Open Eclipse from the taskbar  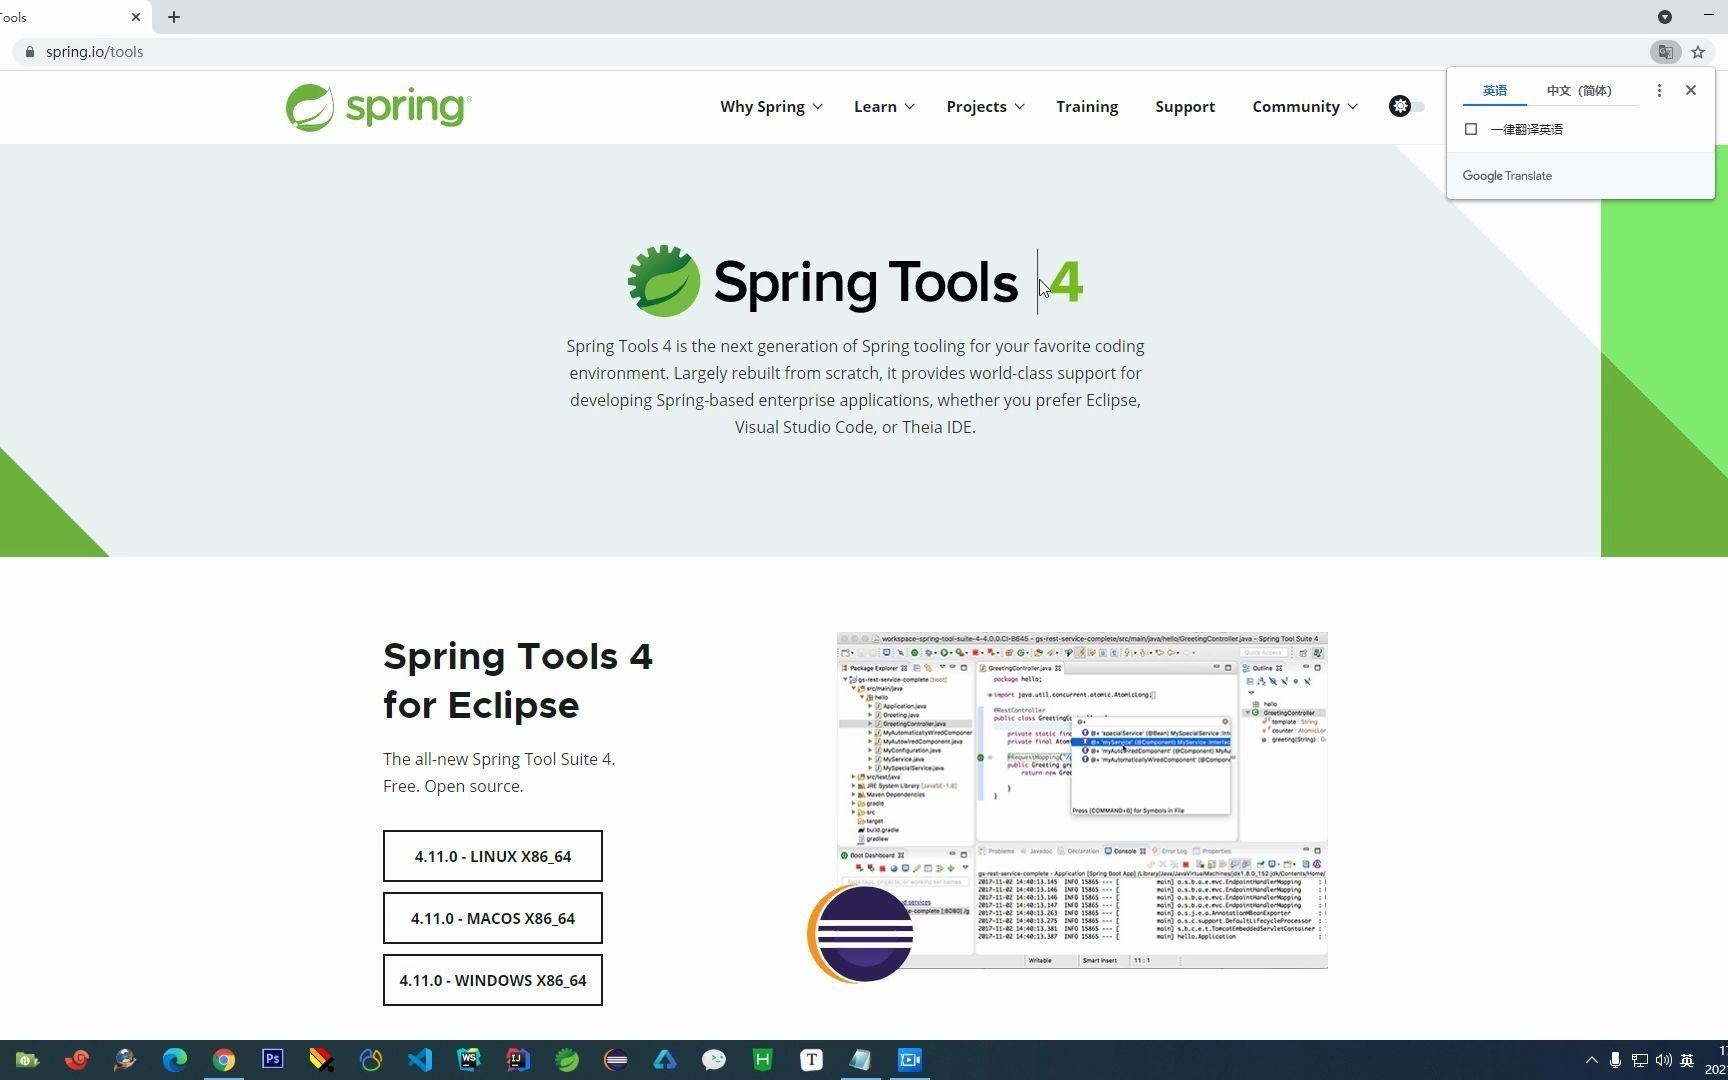pos(616,1060)
